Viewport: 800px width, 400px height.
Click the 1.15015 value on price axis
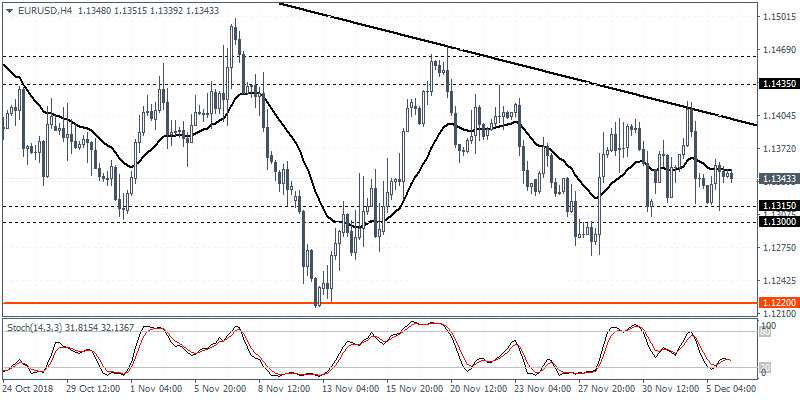point(778,17)
